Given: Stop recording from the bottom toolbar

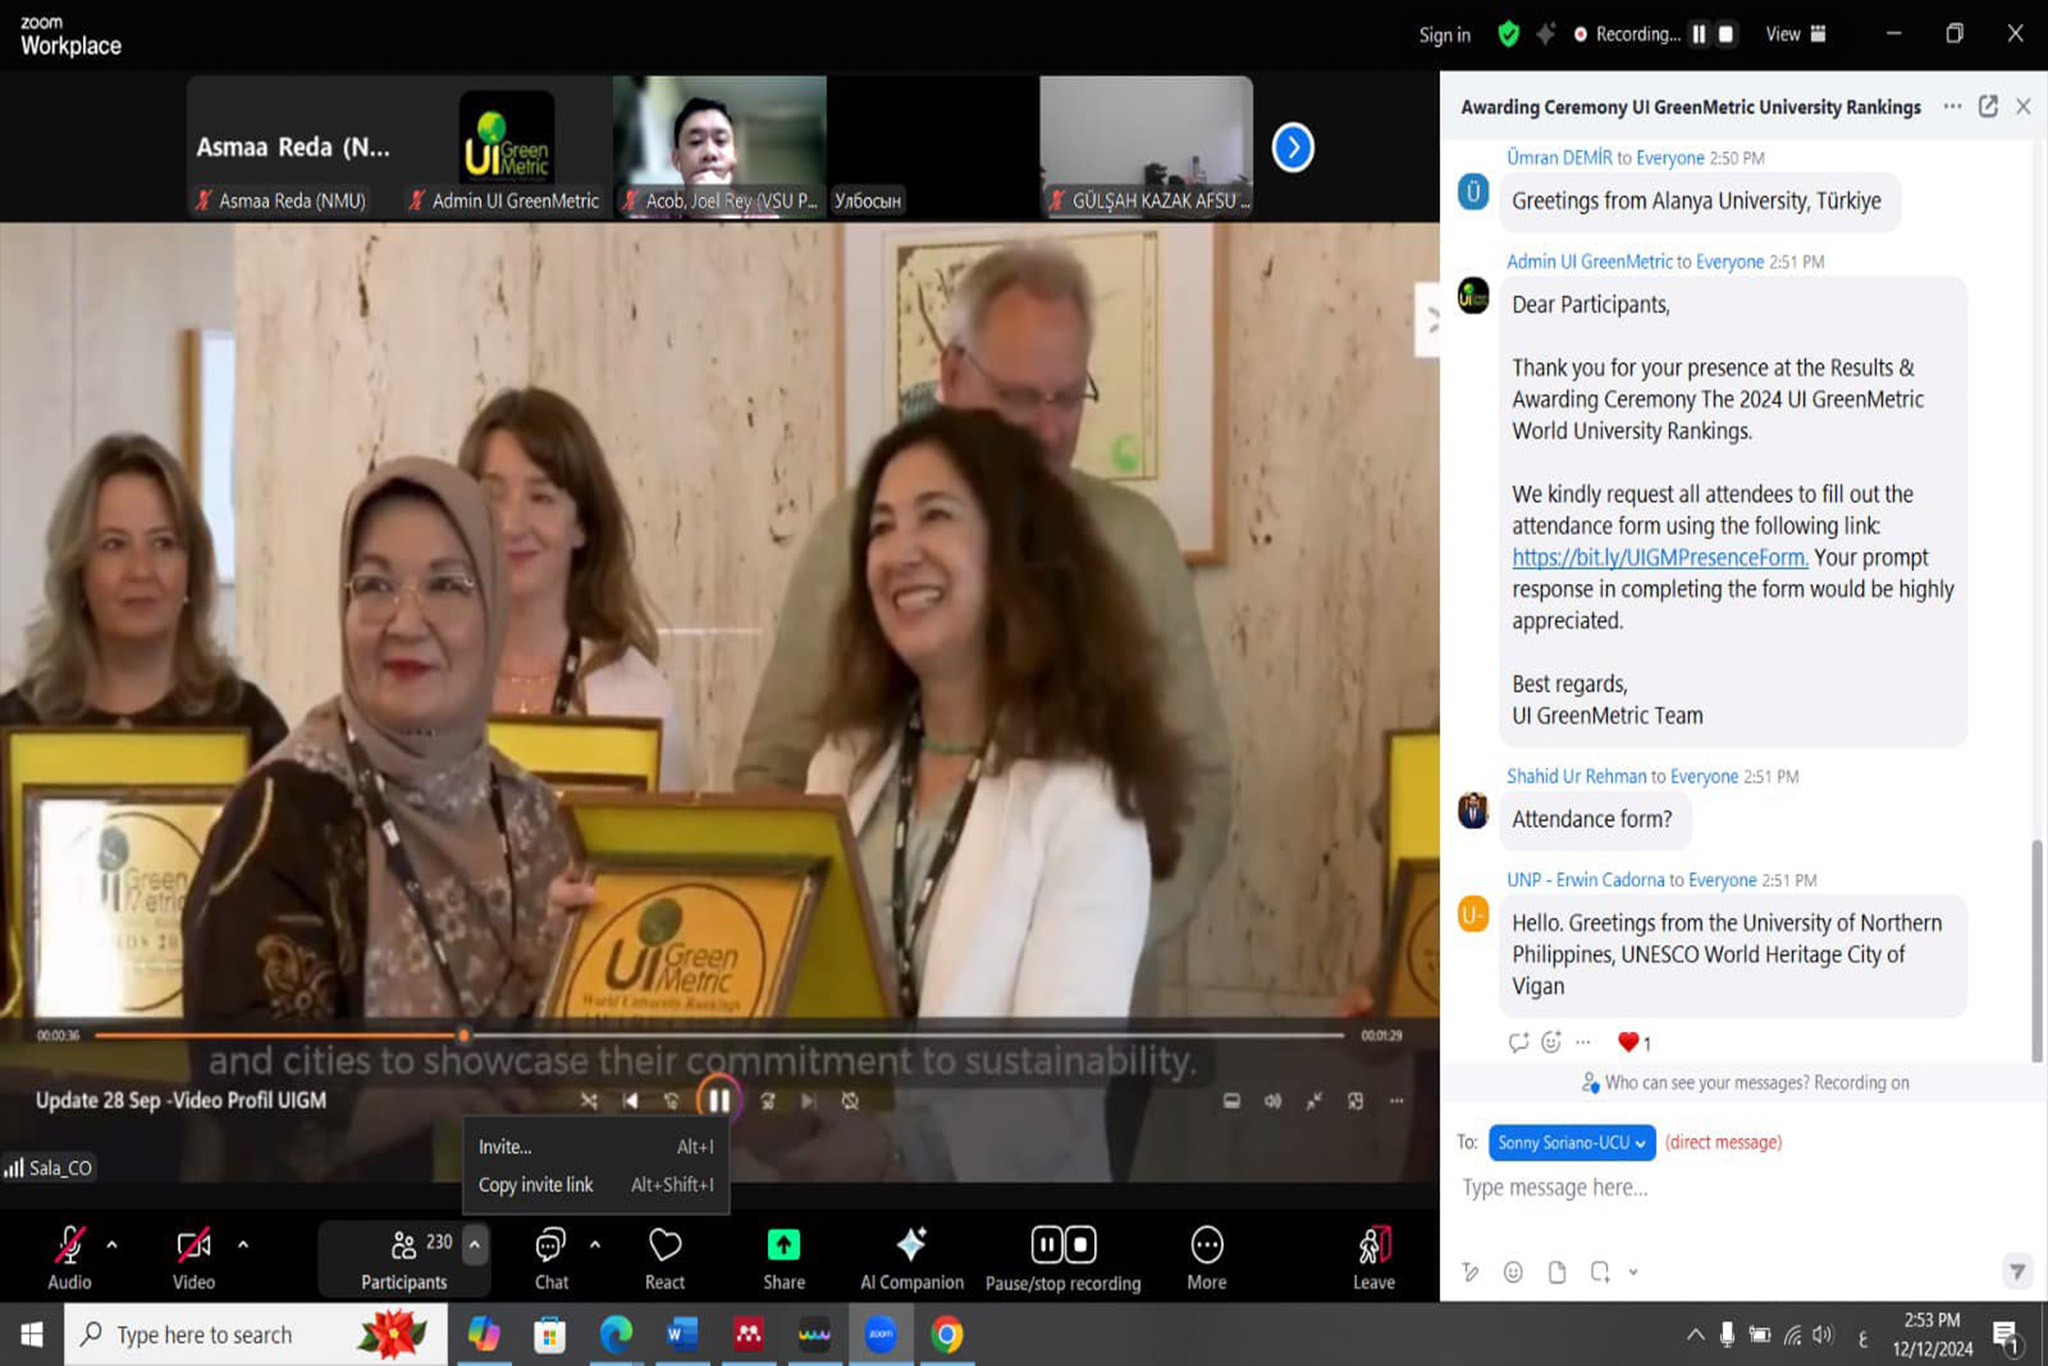Looking at the screenshot, I should point(1081,1245).
